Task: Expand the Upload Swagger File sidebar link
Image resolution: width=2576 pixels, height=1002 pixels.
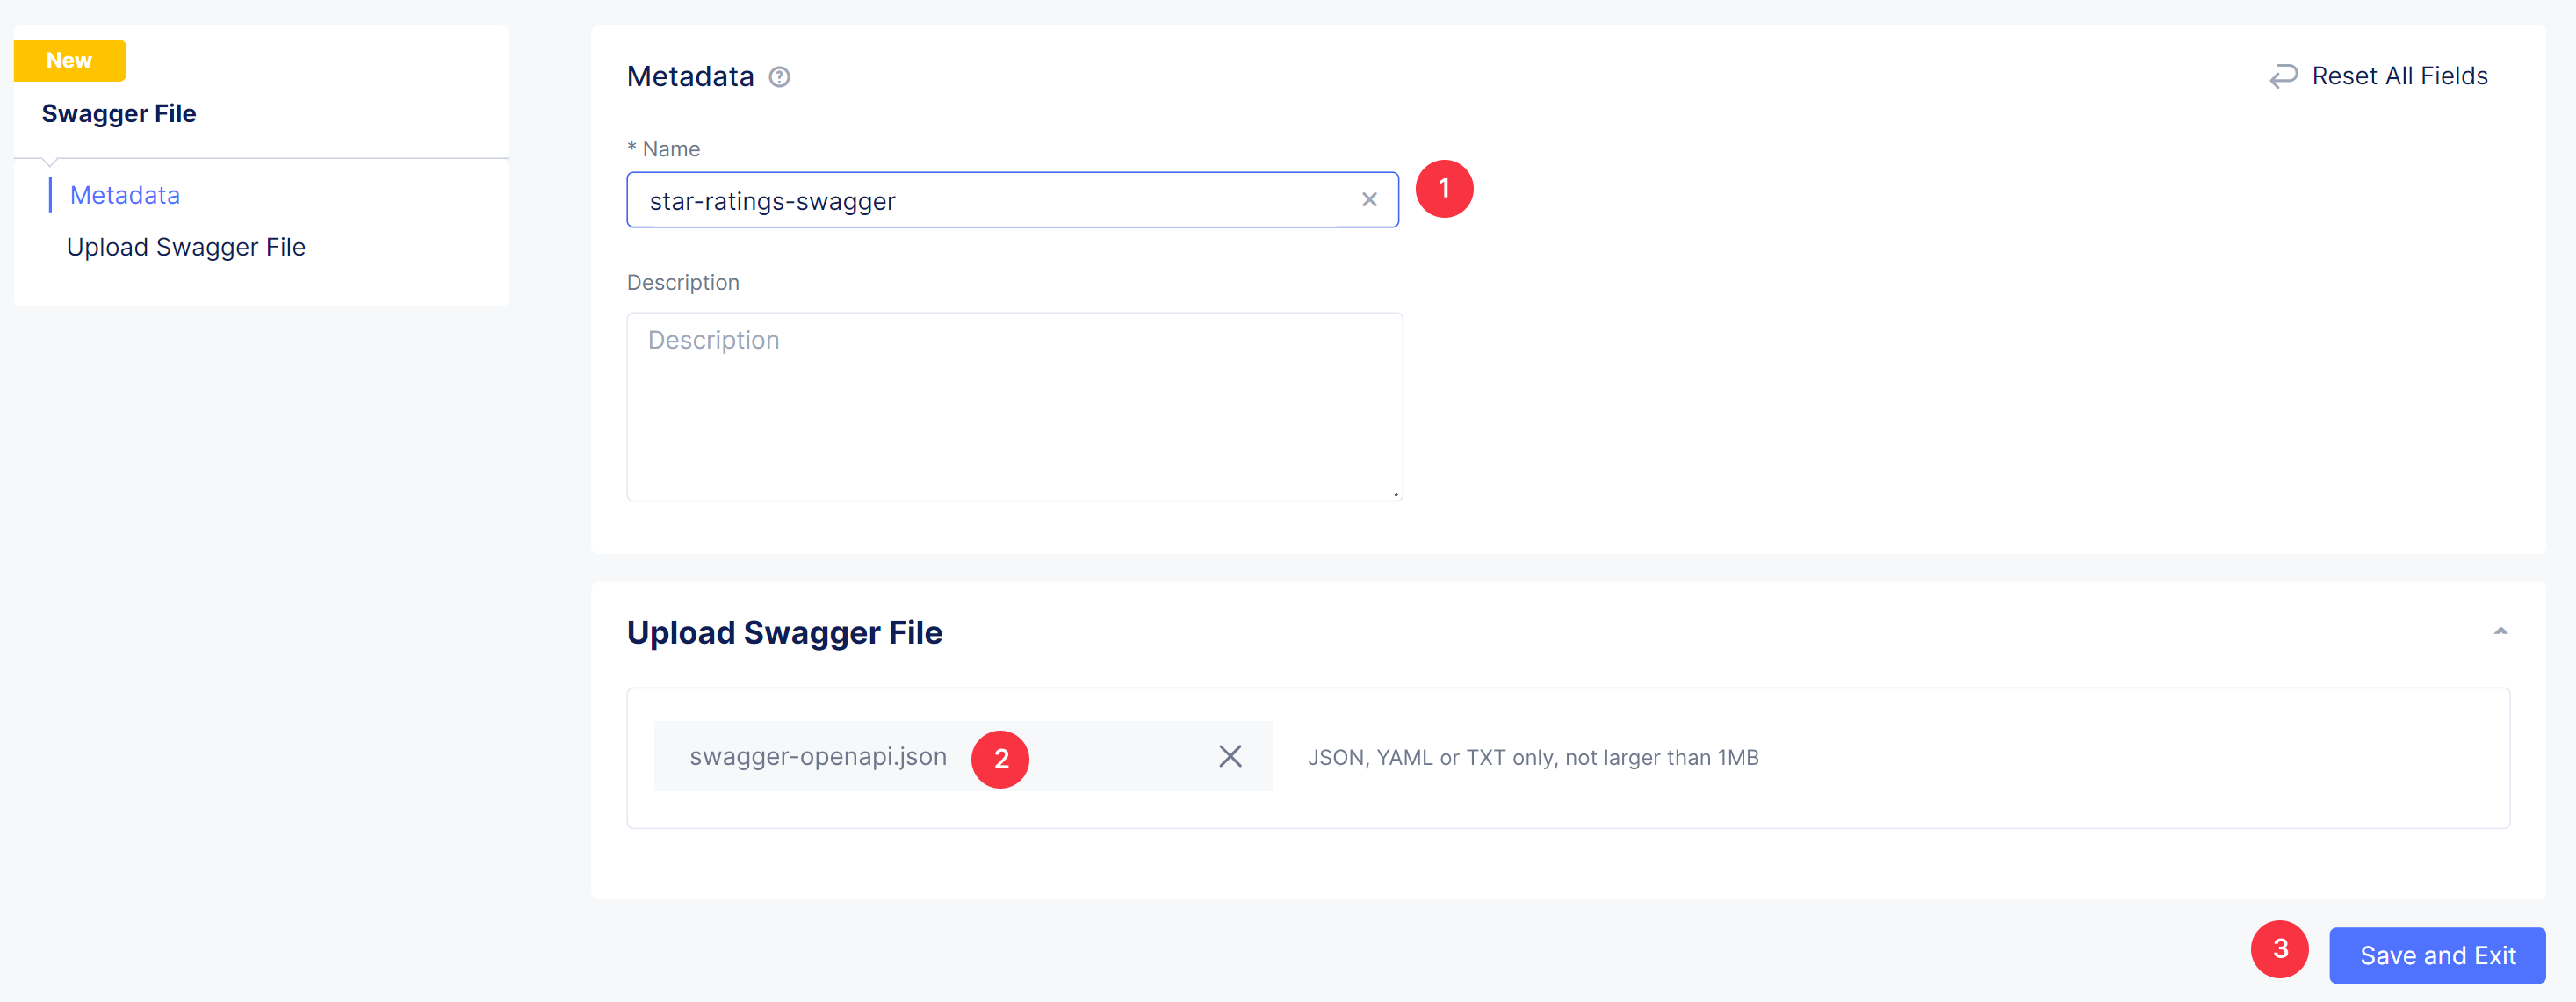Action: click(x=185, y=247)
